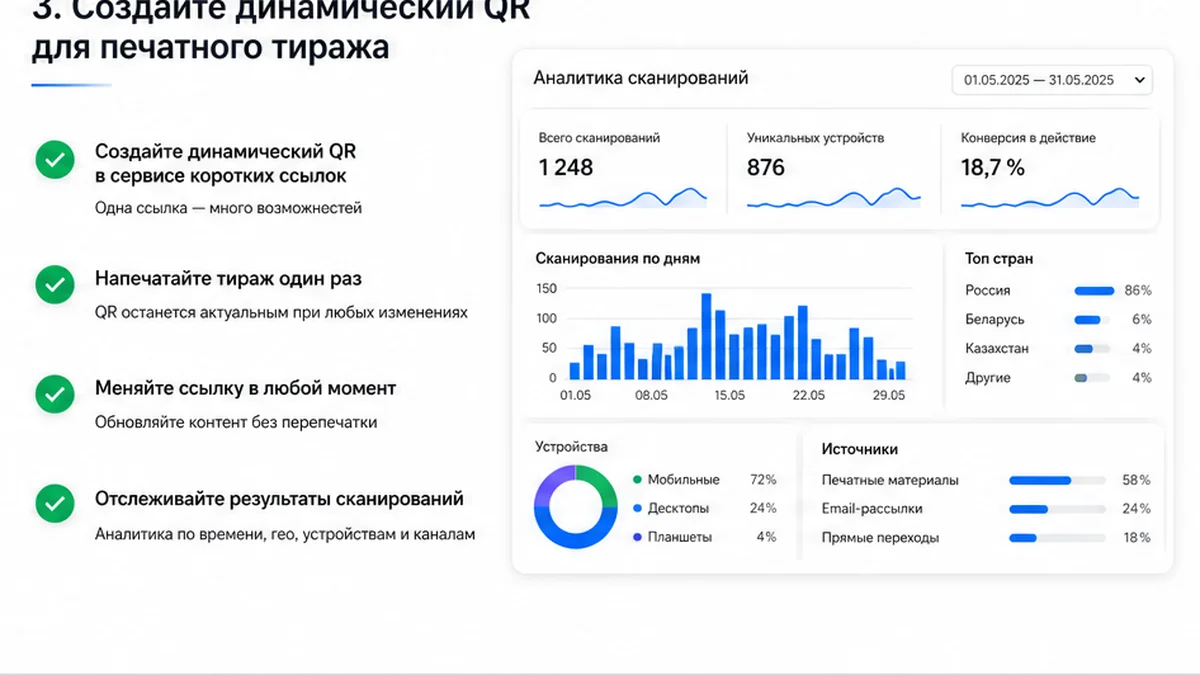Click the "Сканирования по дням" title
The image size is (1200, 675).
618,258
